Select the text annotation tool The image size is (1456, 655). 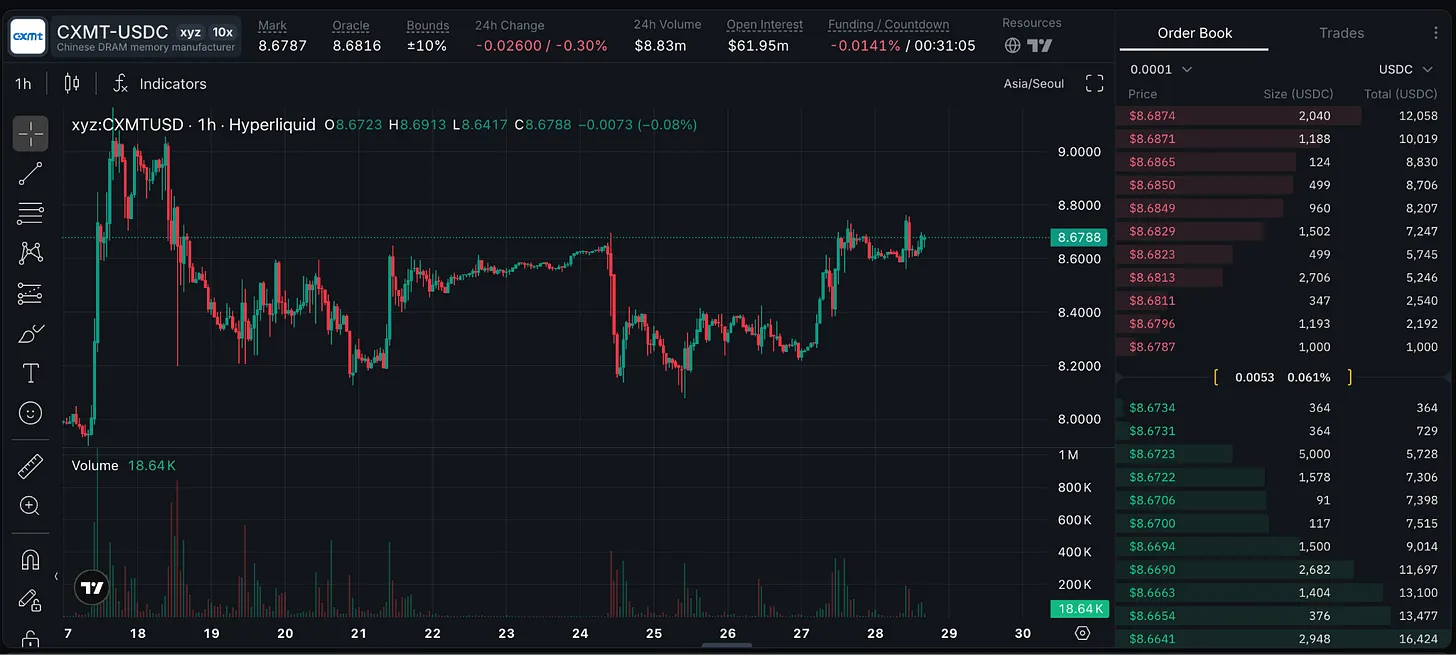pyautogui.click(x=30, y=373)
